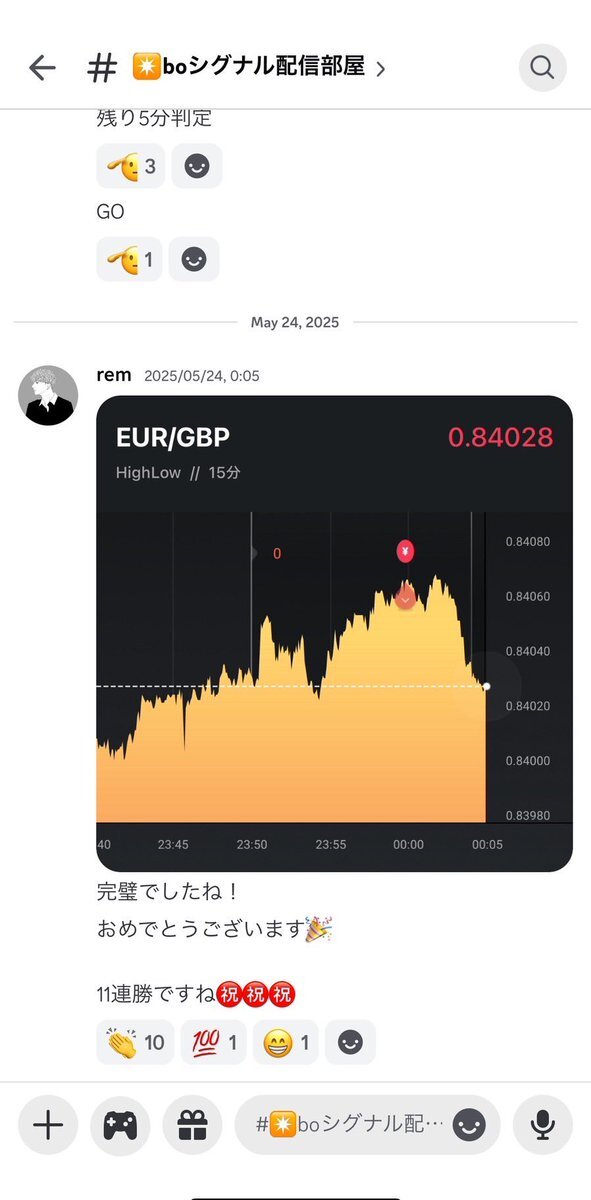The width and height of the screenshot is (591, 1200).
Task: Expand channel details via title chevron
Action: click(380, 68)
